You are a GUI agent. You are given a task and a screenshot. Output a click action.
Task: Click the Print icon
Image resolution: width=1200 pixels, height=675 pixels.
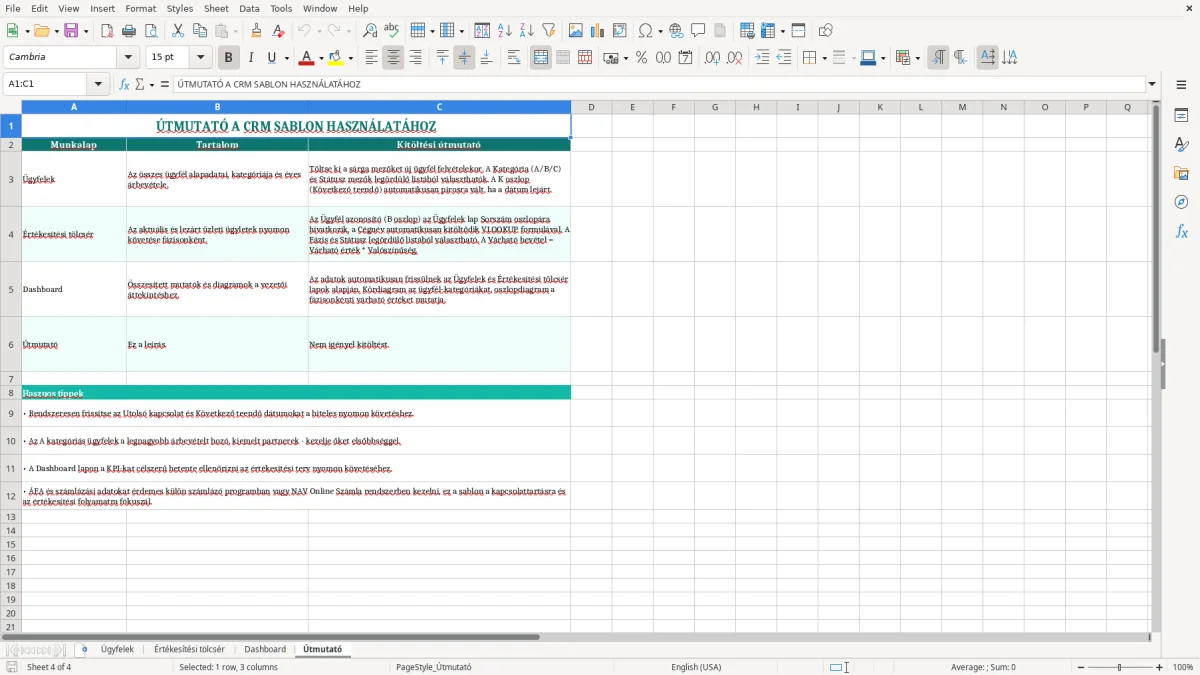tap(127, 31)
